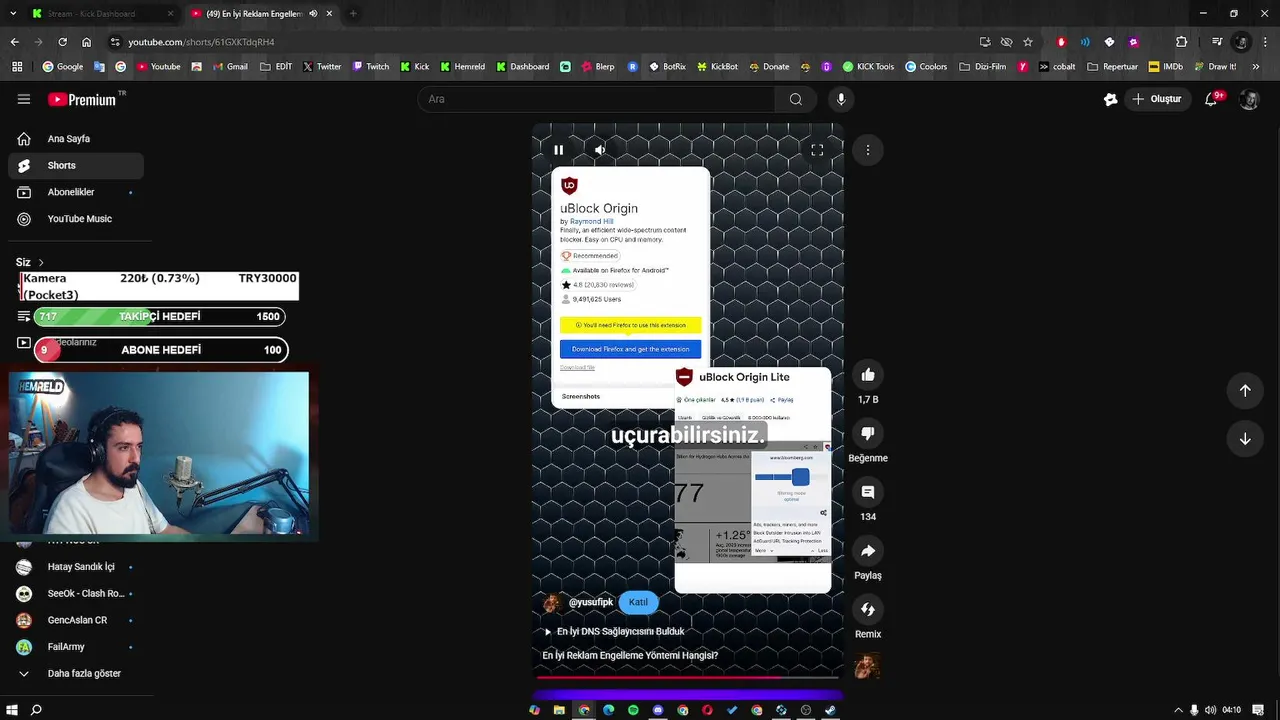Close the YouTube browser tab

[329, 14]
